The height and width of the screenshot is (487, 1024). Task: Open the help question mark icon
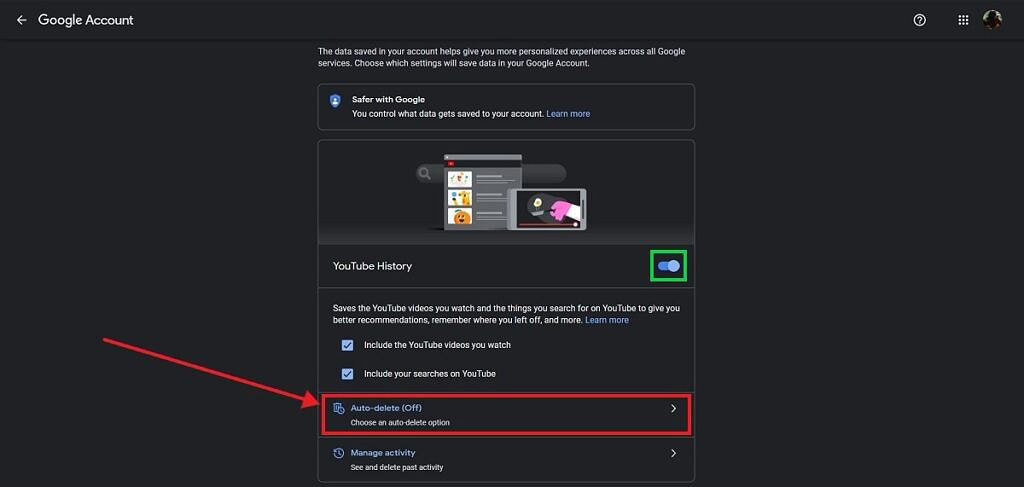[x=920, y=20]
